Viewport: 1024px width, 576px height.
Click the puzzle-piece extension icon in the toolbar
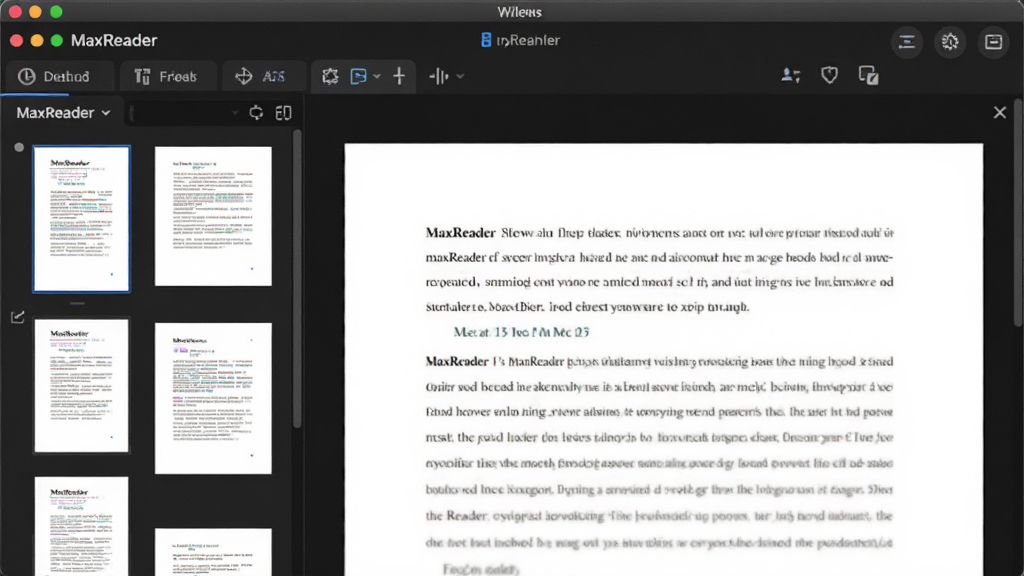pos(330,76)
